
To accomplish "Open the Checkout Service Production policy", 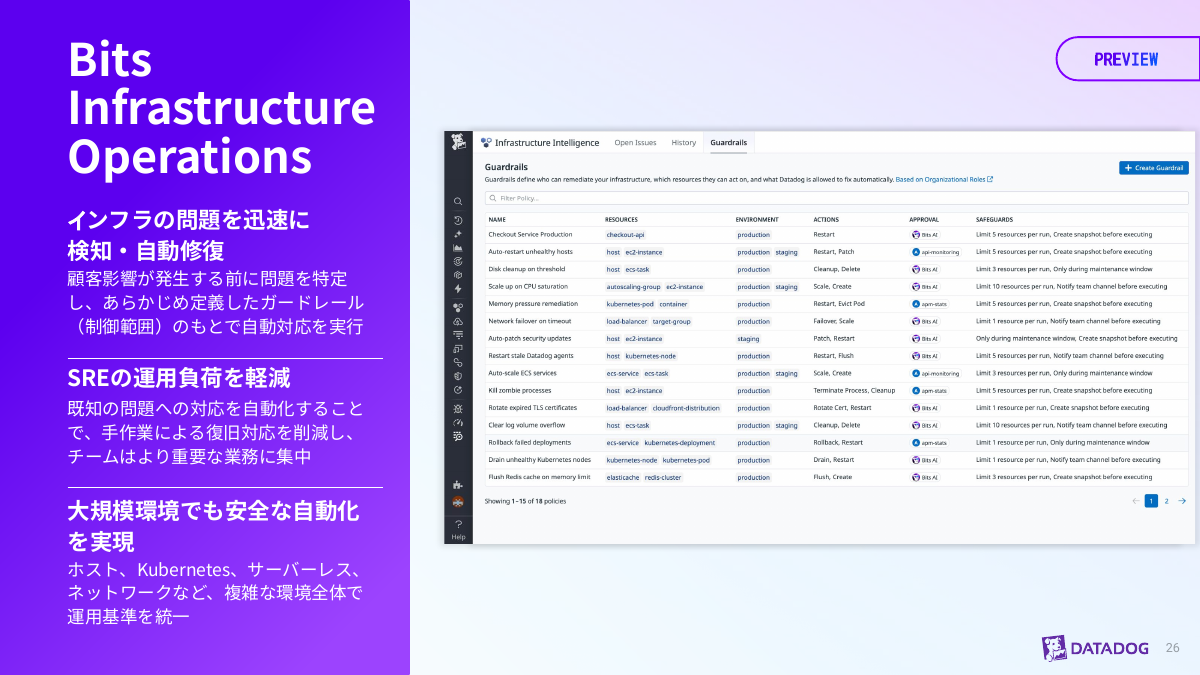I will click(530, 235).
